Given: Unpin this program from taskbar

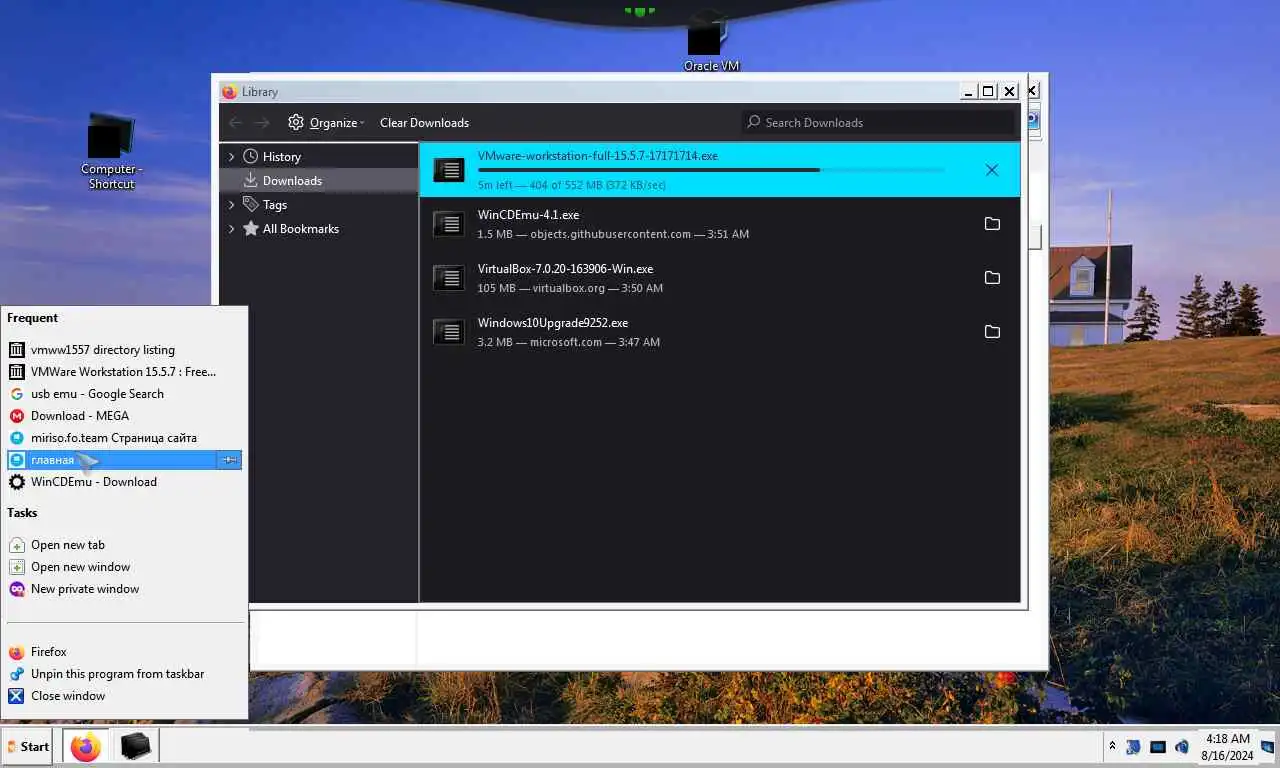Looking at the screenshot, I should click(x=124, y=674).
